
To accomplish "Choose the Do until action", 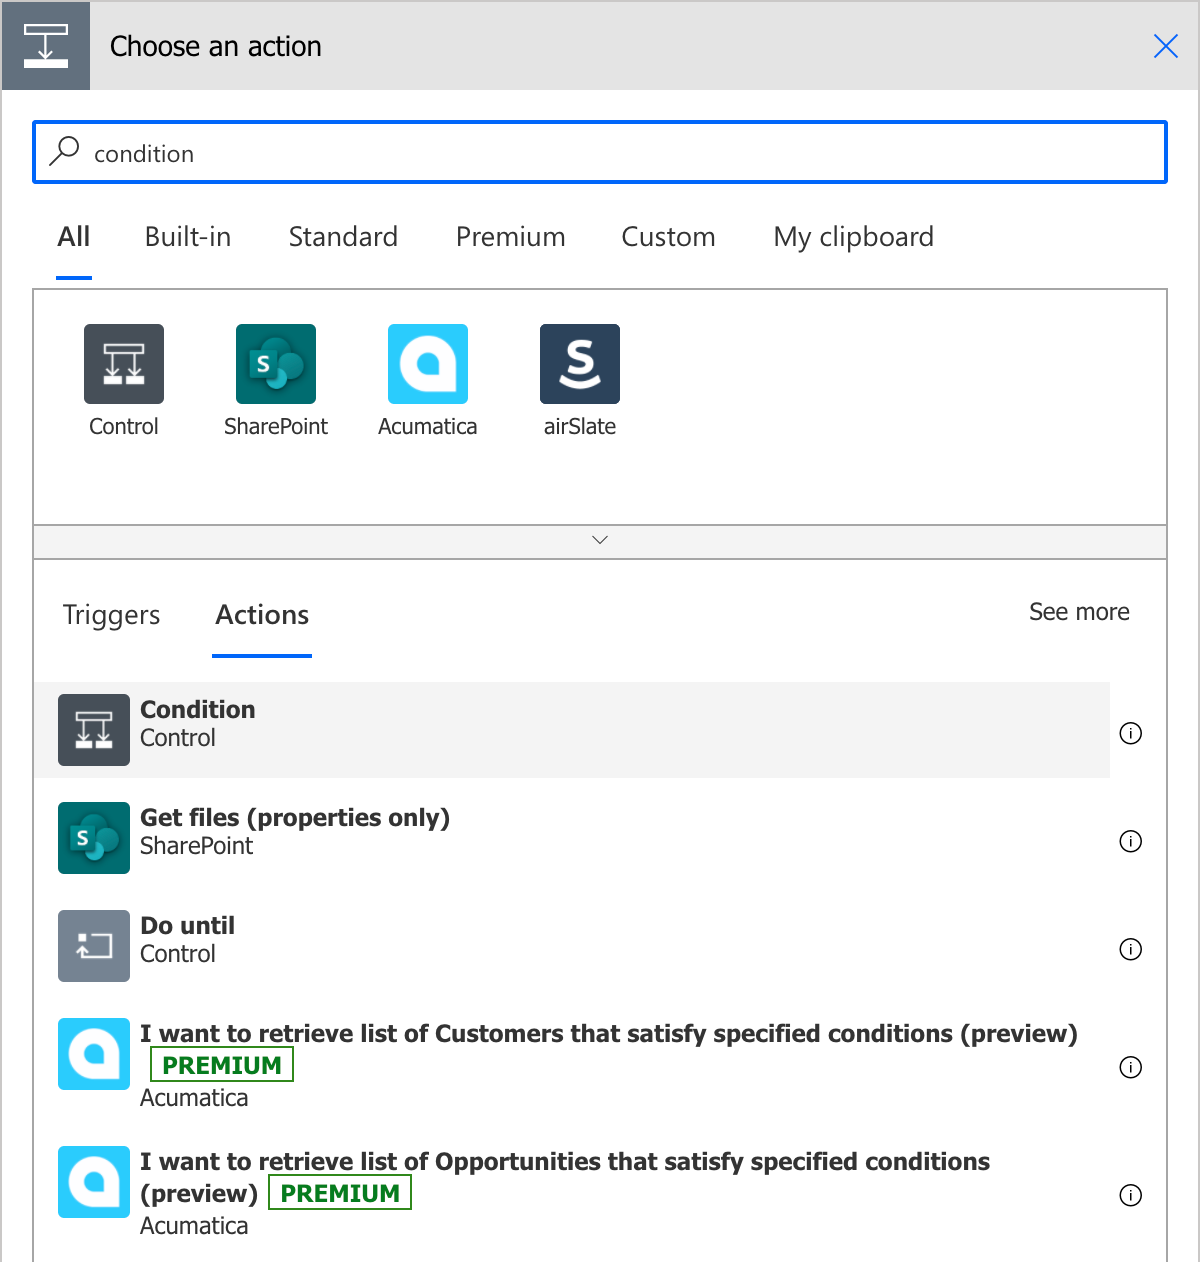I will click(x=572, y=946).
